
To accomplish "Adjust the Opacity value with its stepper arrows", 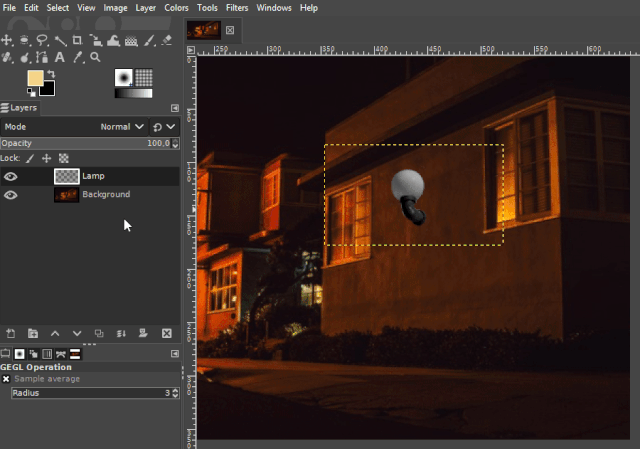I will (x=175, y=143).
